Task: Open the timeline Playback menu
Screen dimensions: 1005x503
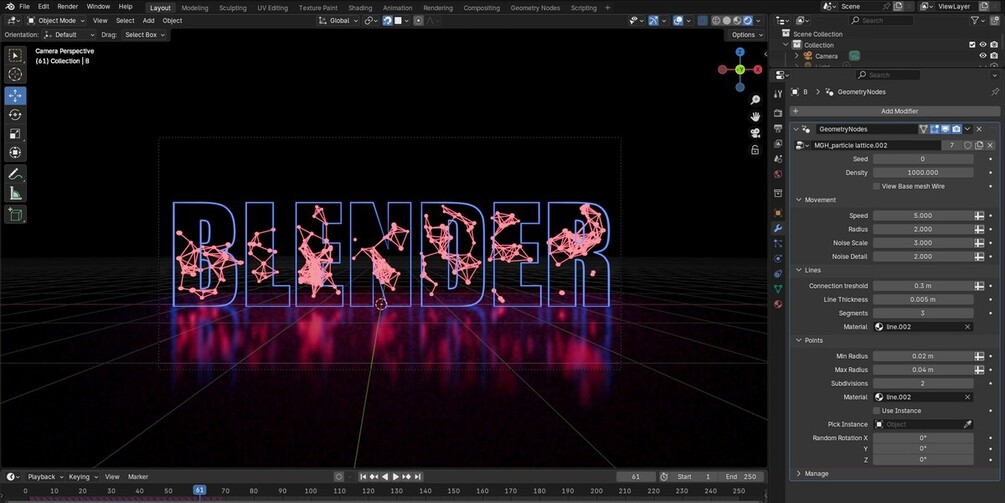Action: coord(45,477)
